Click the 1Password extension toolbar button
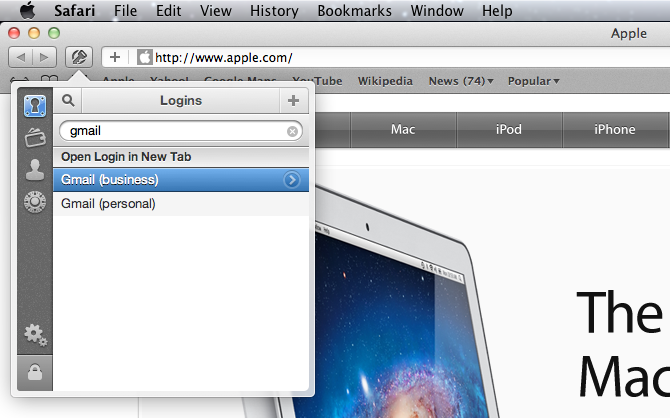The image size is (670, 418). click(x=79, y=57)
